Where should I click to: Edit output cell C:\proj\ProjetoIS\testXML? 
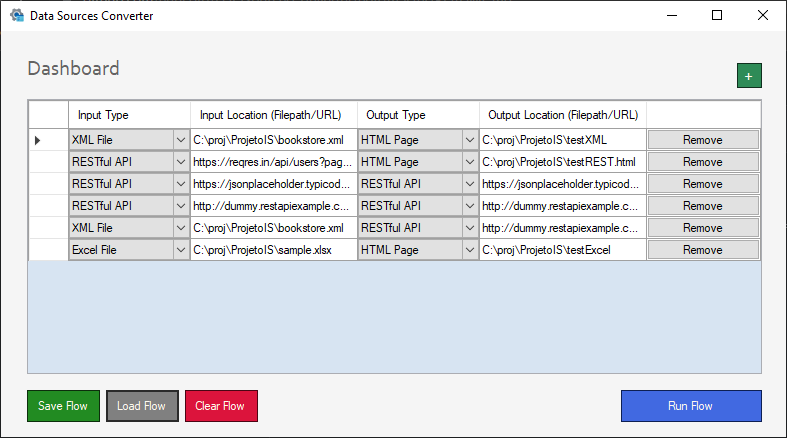coord(563,140)
